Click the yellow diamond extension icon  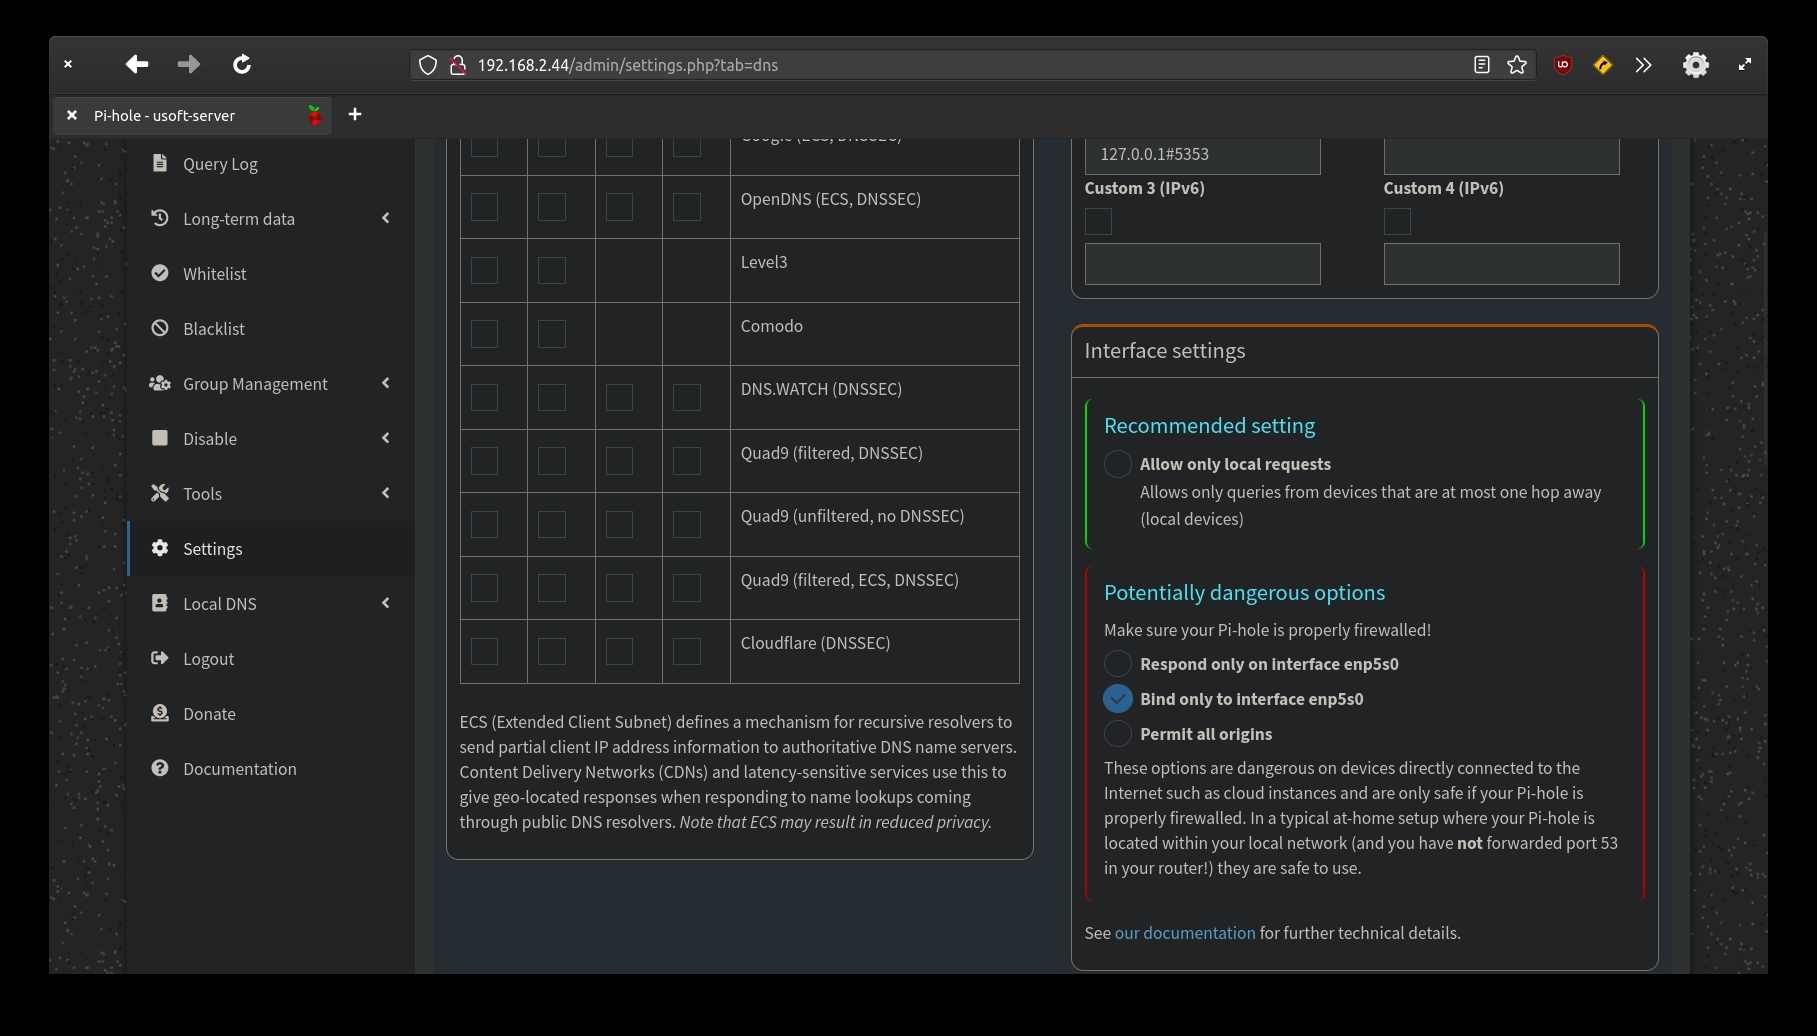(1603, 65)
